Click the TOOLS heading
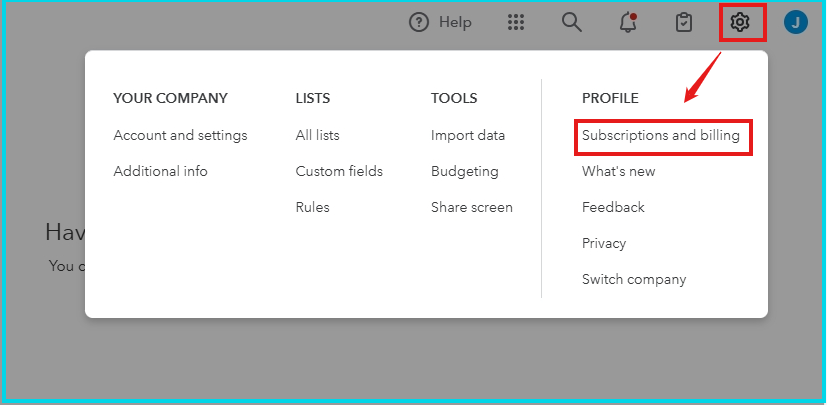 454,98
